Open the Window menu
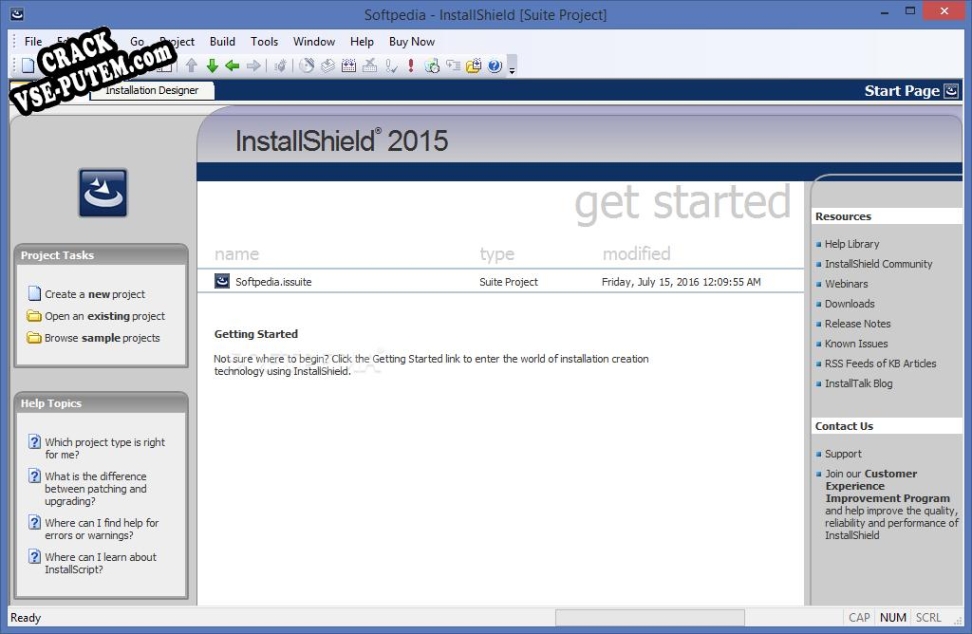Viewport: 972px width, 634px height. pyautogui.click(x=314, y=42)
